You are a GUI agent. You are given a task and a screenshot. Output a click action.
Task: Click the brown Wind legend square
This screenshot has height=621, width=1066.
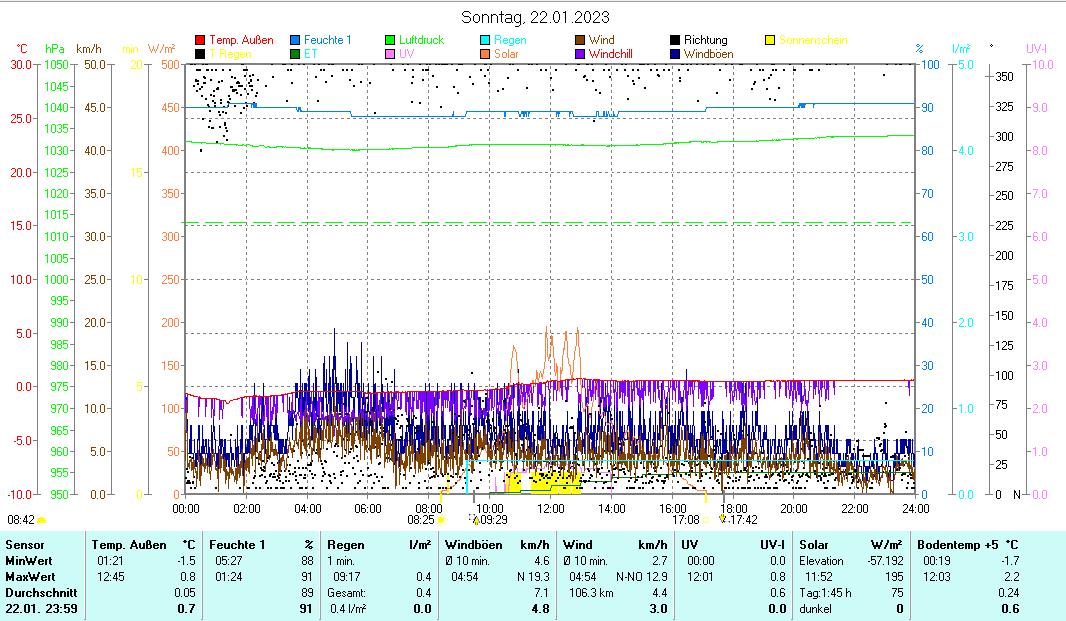[580, 40]
